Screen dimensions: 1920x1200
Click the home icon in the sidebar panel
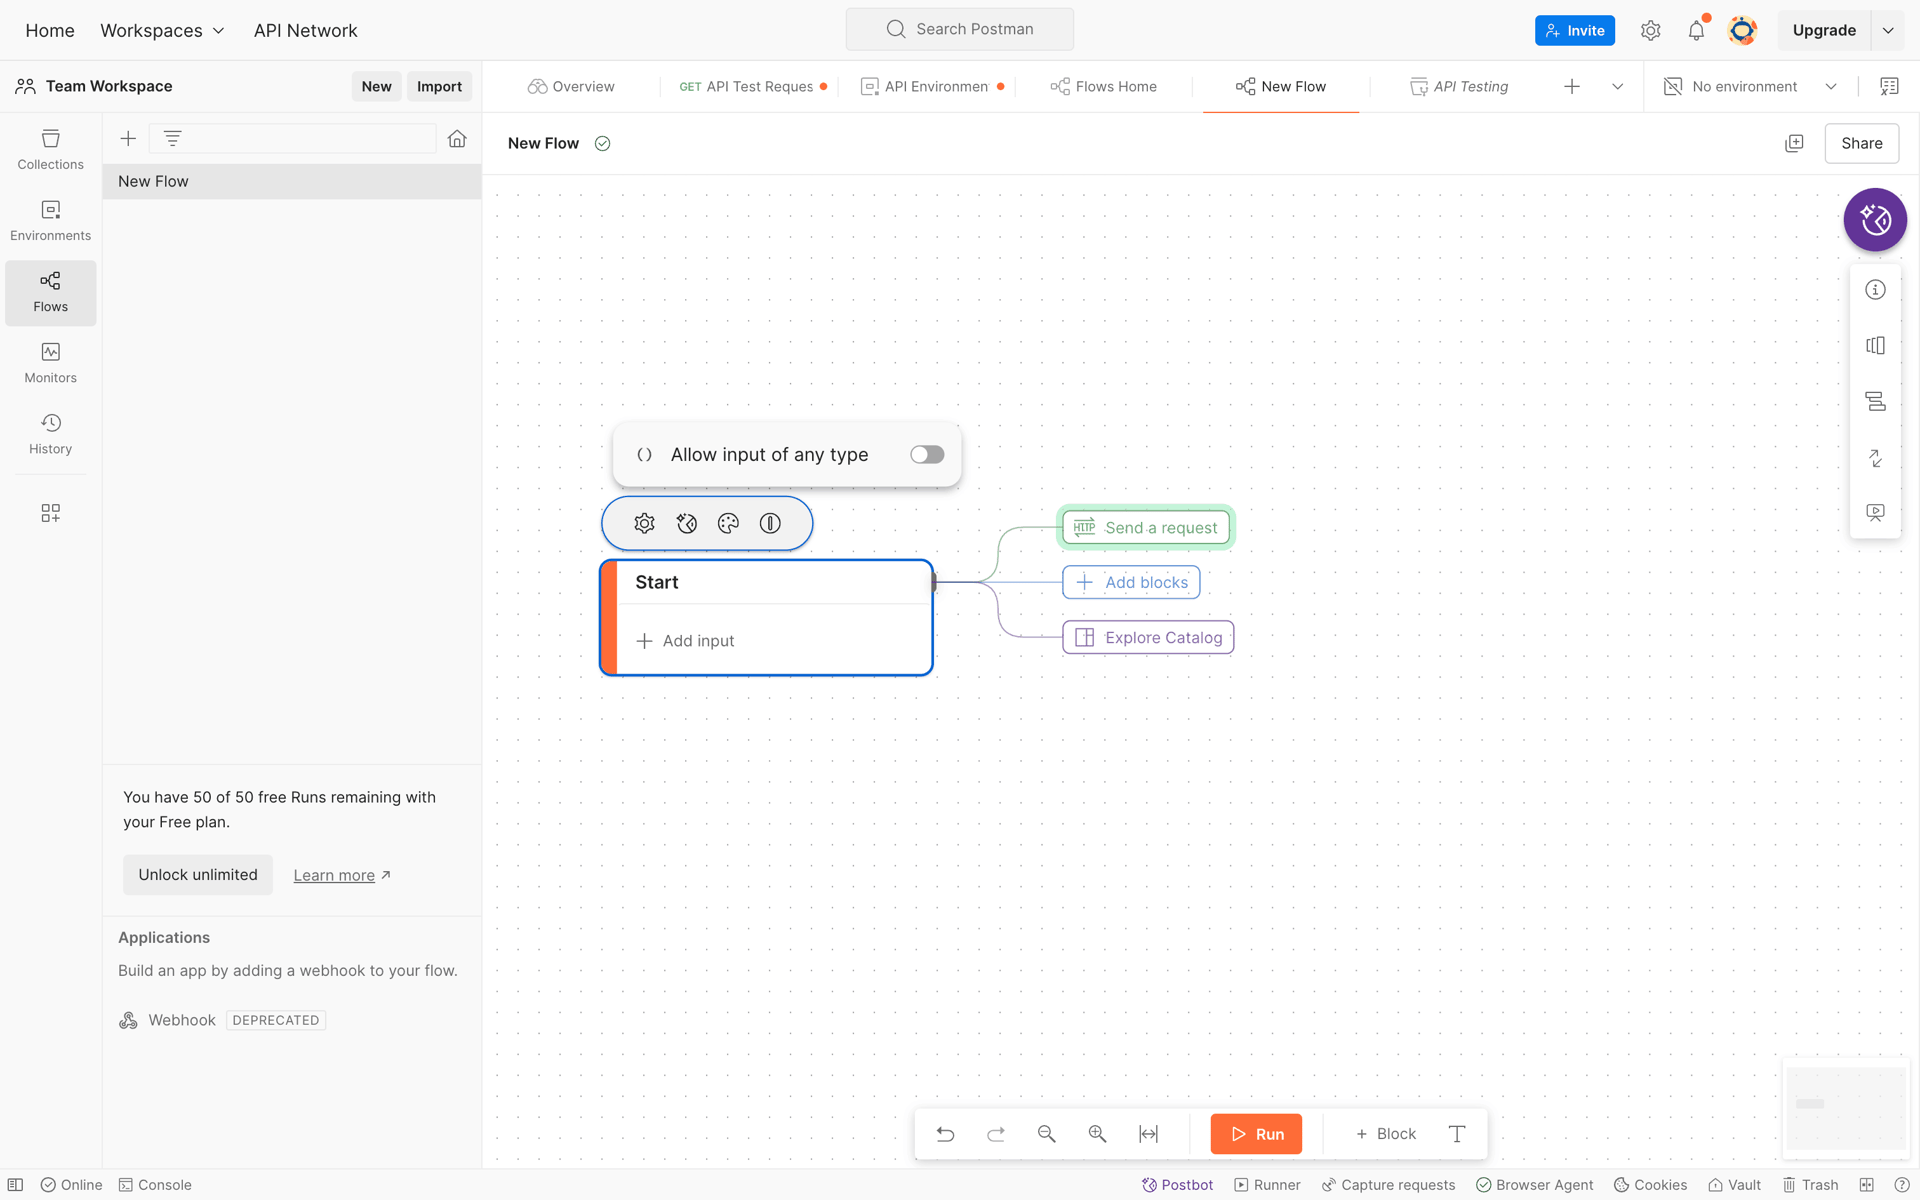(457, 139)
